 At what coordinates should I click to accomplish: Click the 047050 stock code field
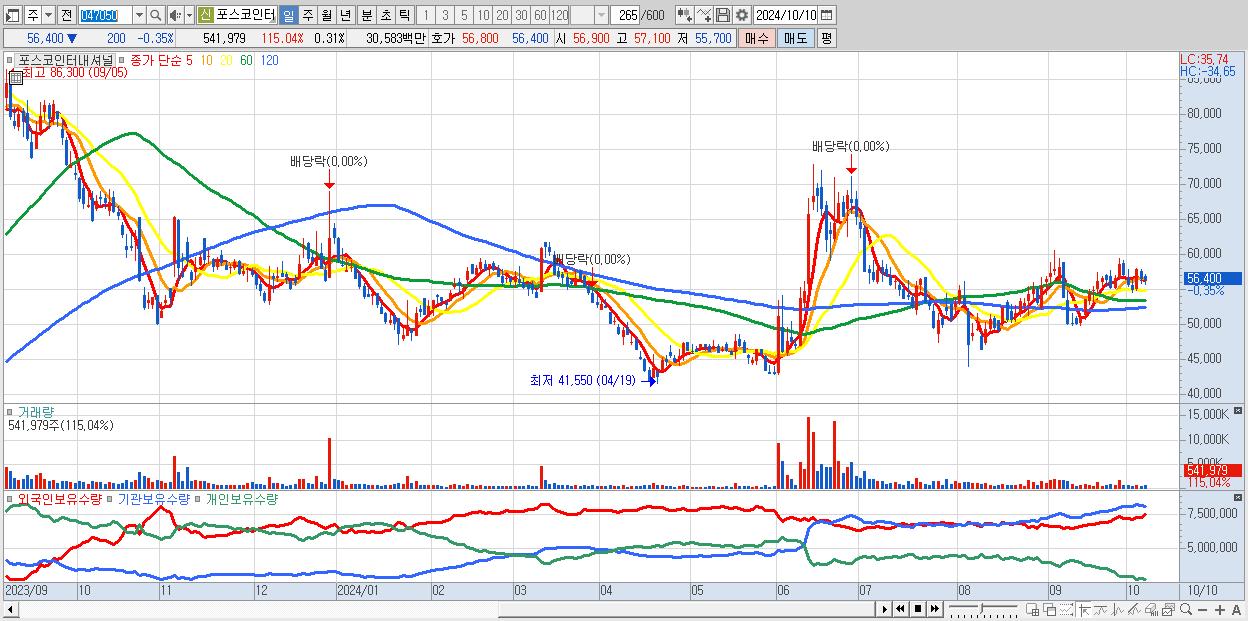click(x=105, y=15)
